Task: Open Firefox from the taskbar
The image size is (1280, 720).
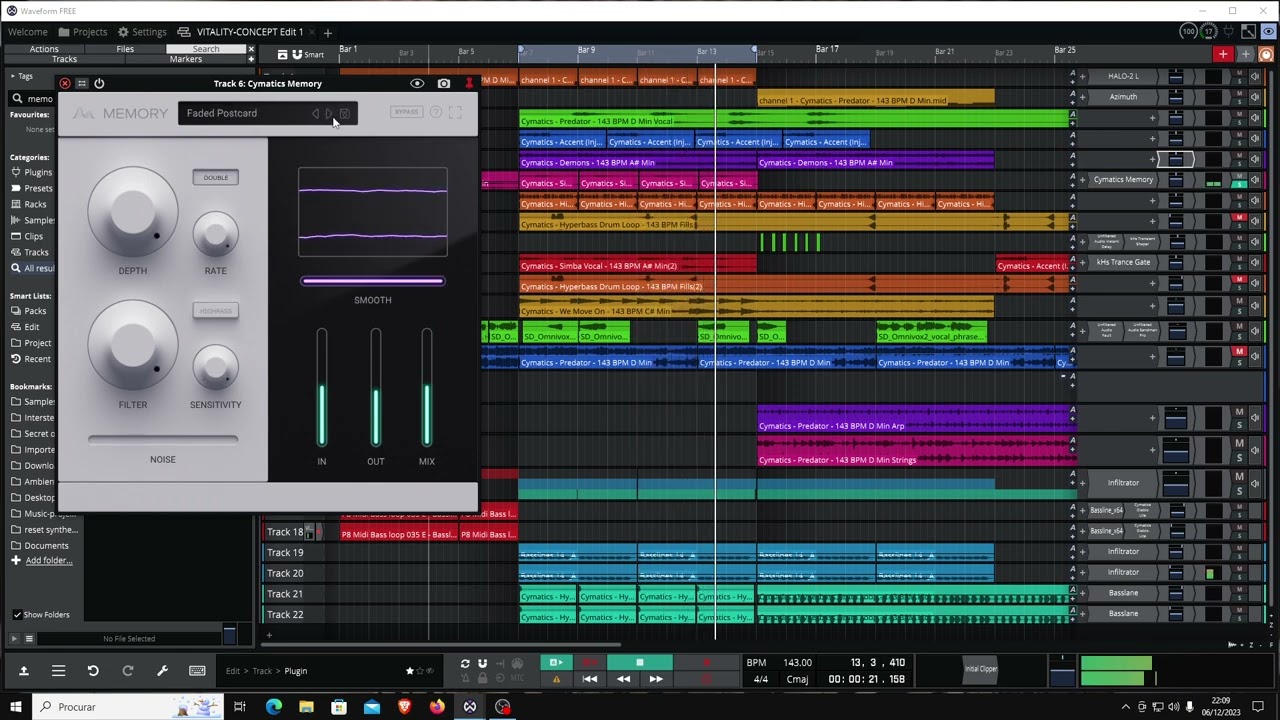Action: point(437,707)
